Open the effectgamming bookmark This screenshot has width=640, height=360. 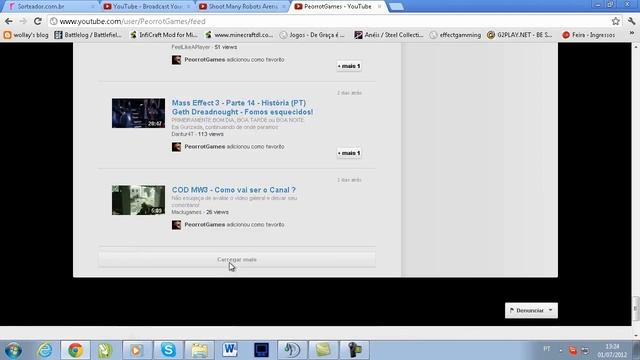coord(455,35)
